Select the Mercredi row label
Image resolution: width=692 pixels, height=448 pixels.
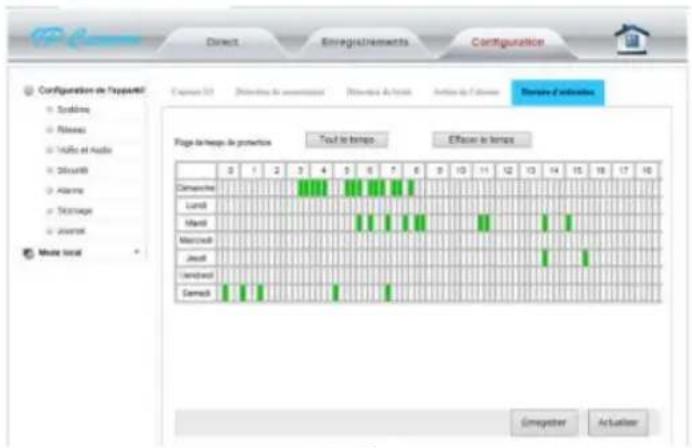click(196, 241)
